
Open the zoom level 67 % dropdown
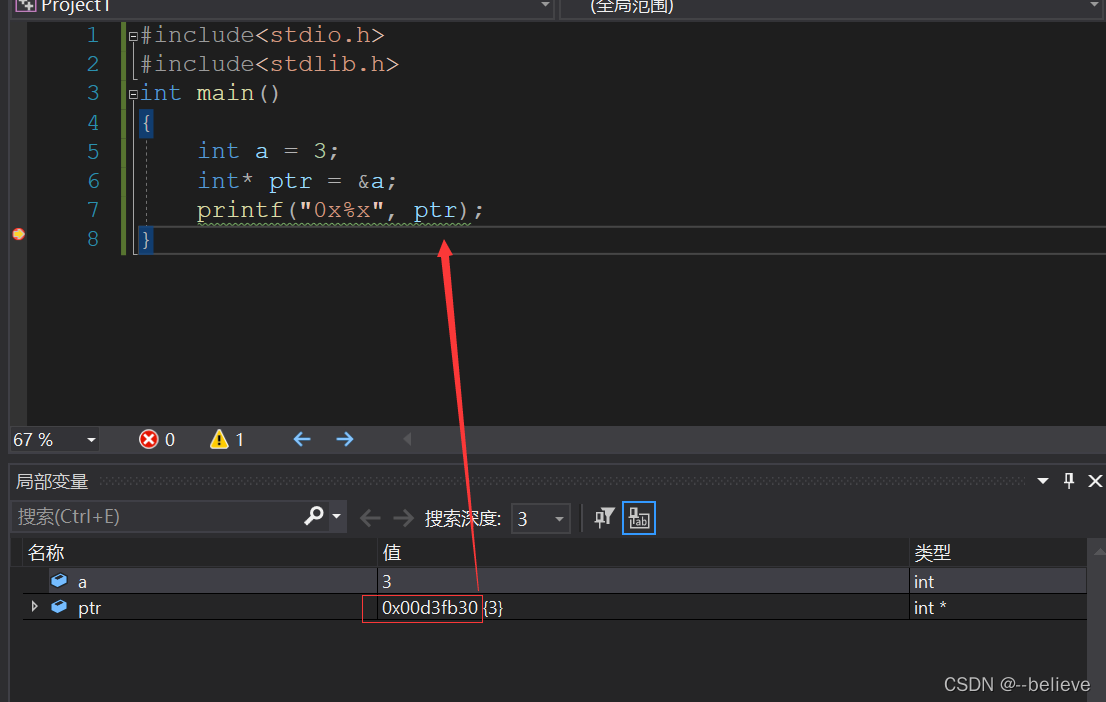(91, 440)
